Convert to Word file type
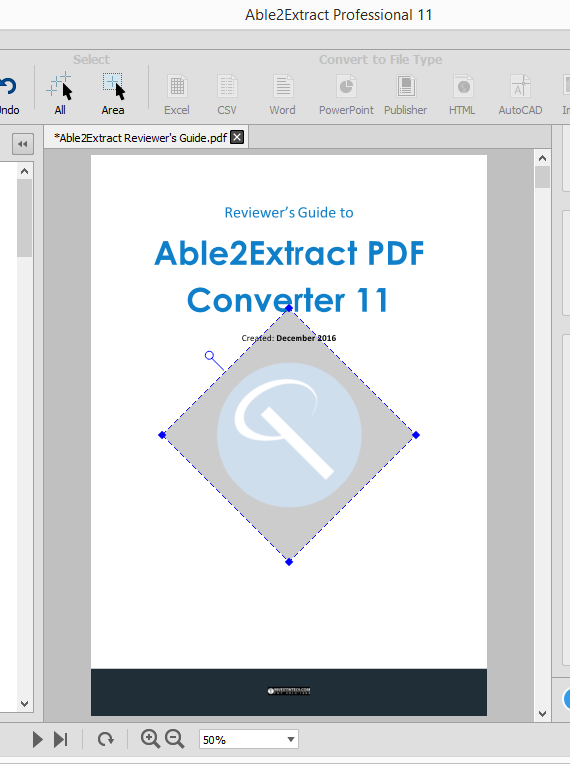 coord(283,95)
